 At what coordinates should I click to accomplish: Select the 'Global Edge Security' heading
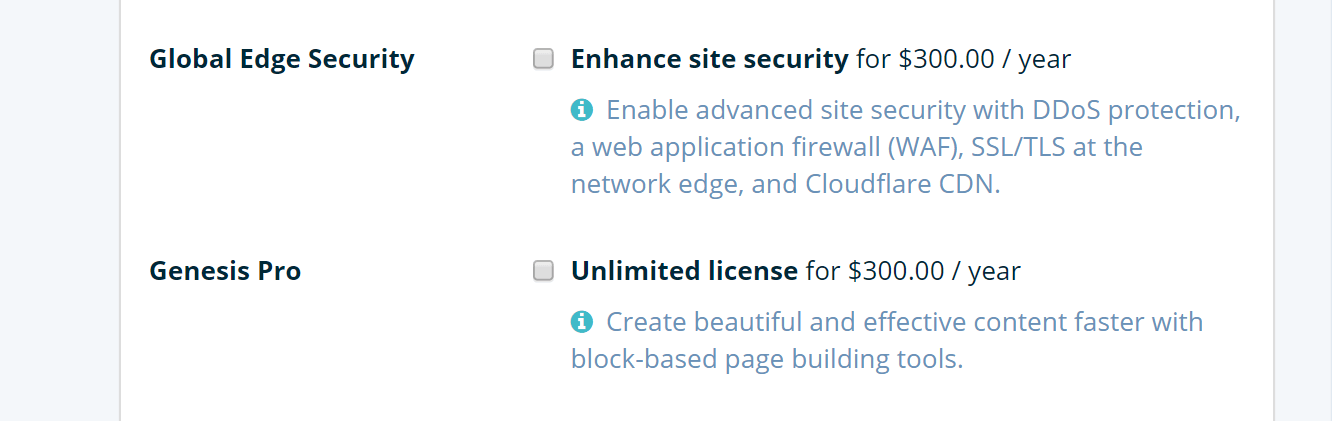(281, 59)
